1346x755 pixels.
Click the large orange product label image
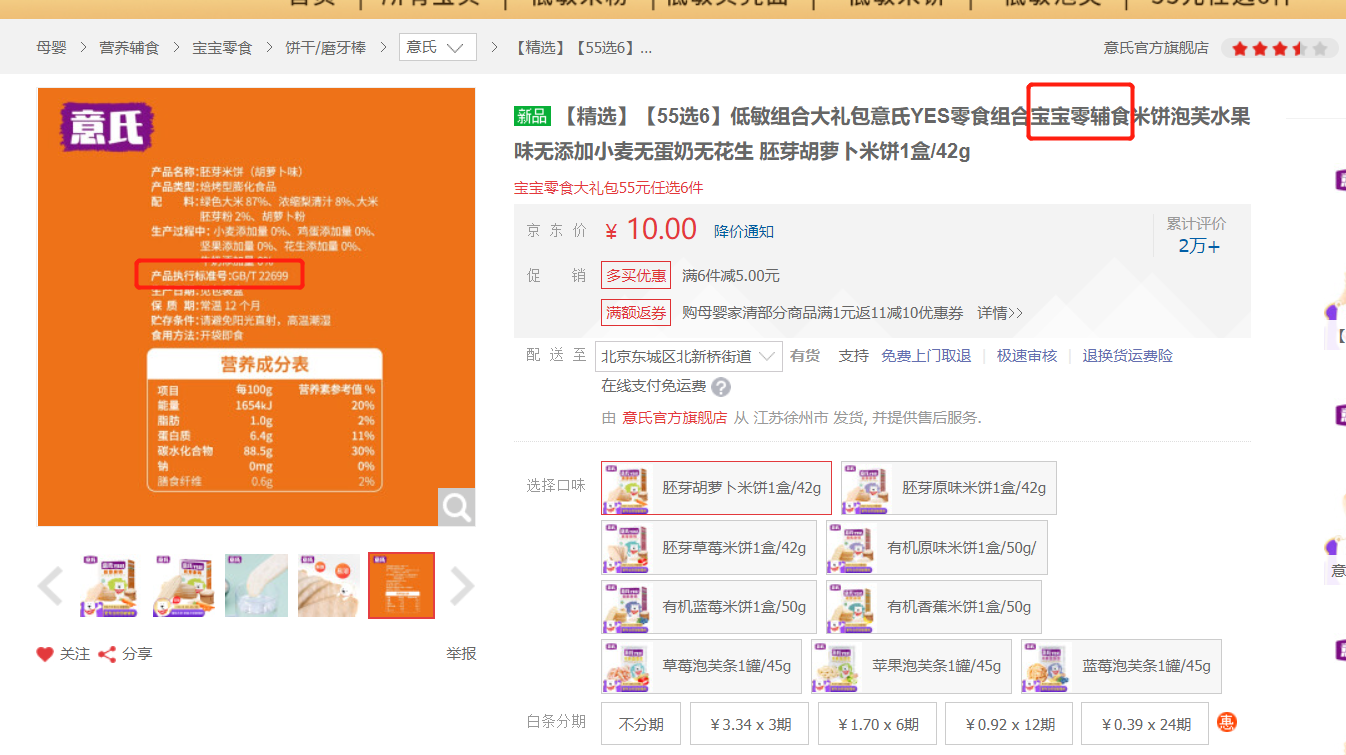256,307
